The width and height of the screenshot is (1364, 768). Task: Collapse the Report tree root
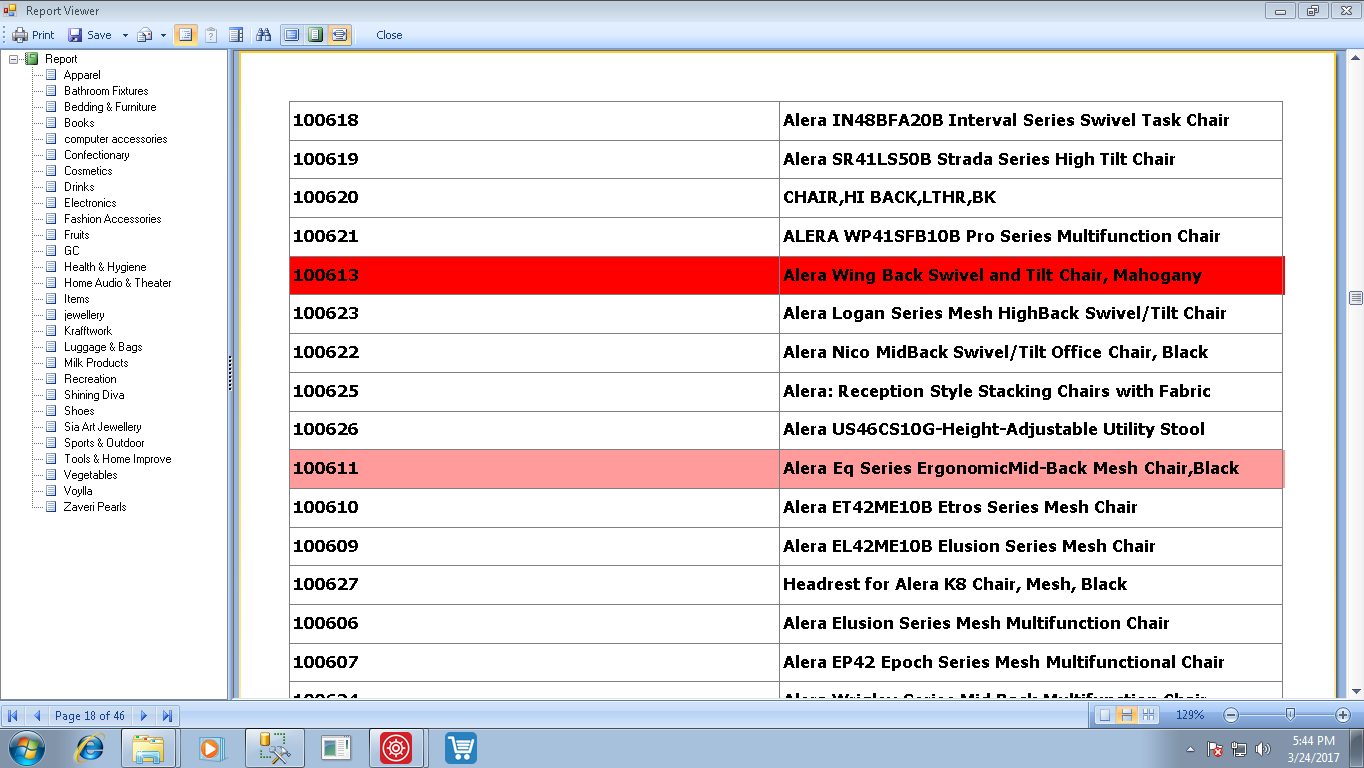coord(14,59)
